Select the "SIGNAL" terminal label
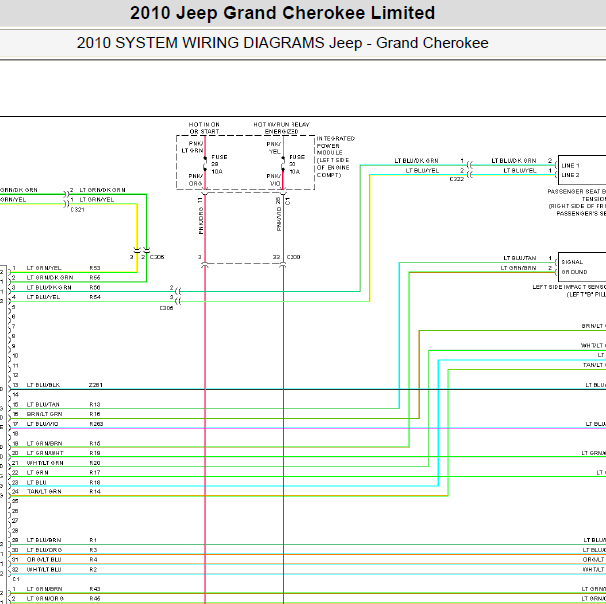Screen dimensions: 606x604 [572, 262]
